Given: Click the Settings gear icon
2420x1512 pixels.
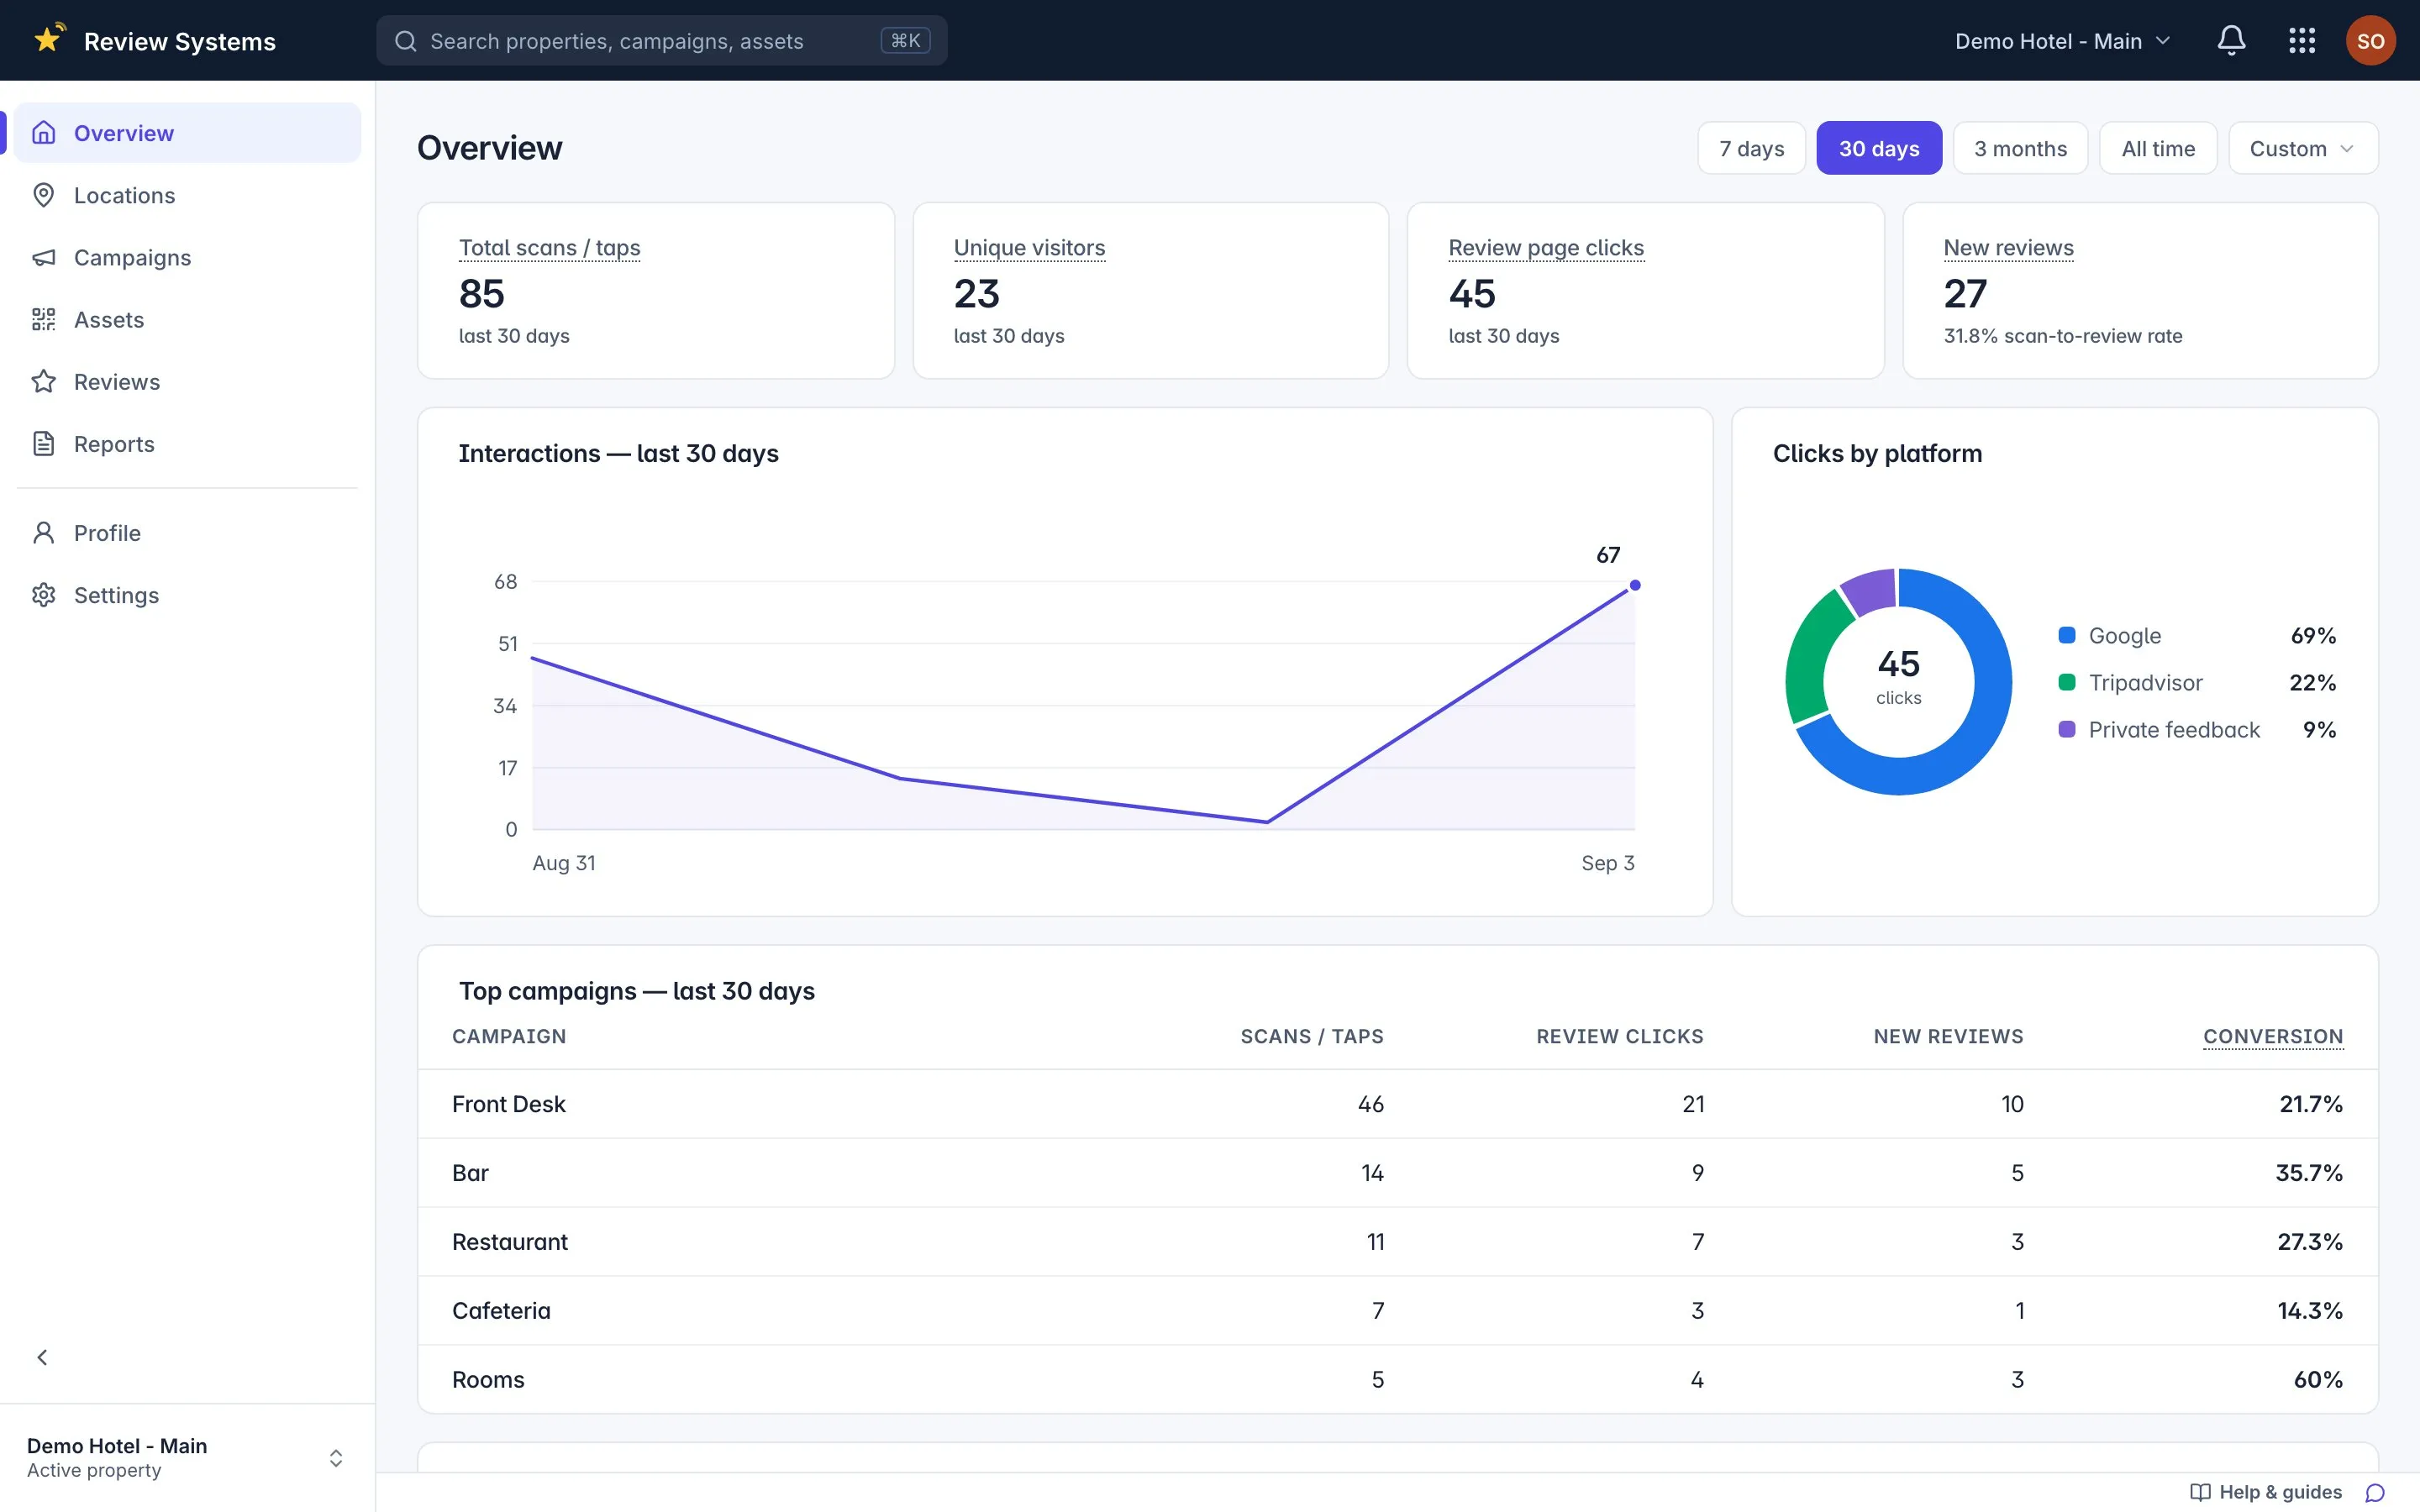Looking at the screenshot, I should [43, 595].
